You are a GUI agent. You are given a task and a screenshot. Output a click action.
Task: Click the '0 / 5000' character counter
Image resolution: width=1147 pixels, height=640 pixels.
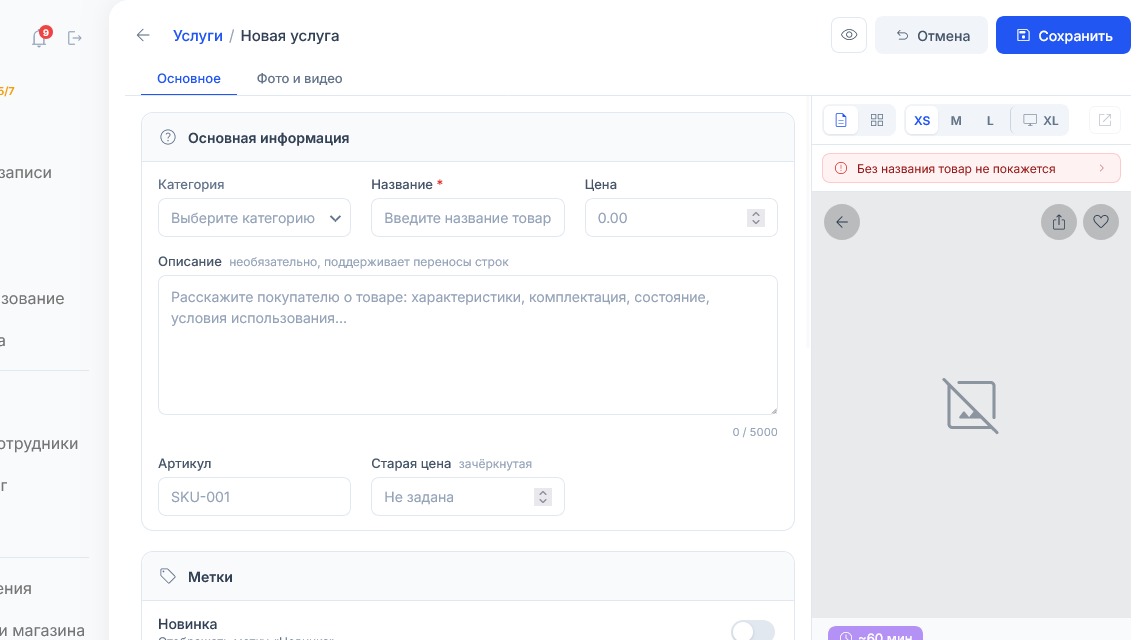pyautogui.click(x=755, y=432)
